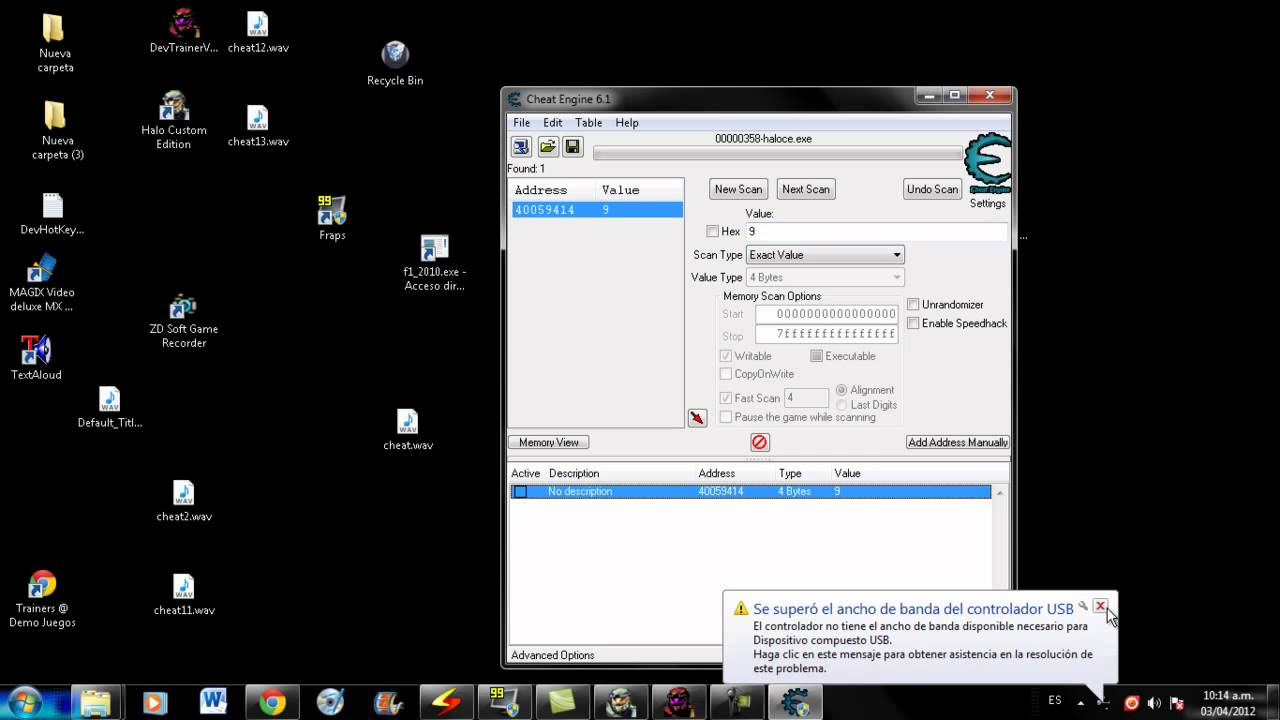Select cheat11.wav desktop file
This screenshot has height=720, width=1280.
(x=184, y=595)
